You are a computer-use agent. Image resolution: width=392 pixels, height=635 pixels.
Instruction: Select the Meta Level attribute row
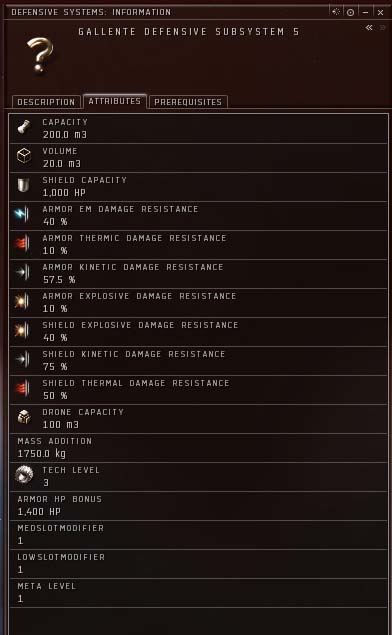click(x=198, y=593)
